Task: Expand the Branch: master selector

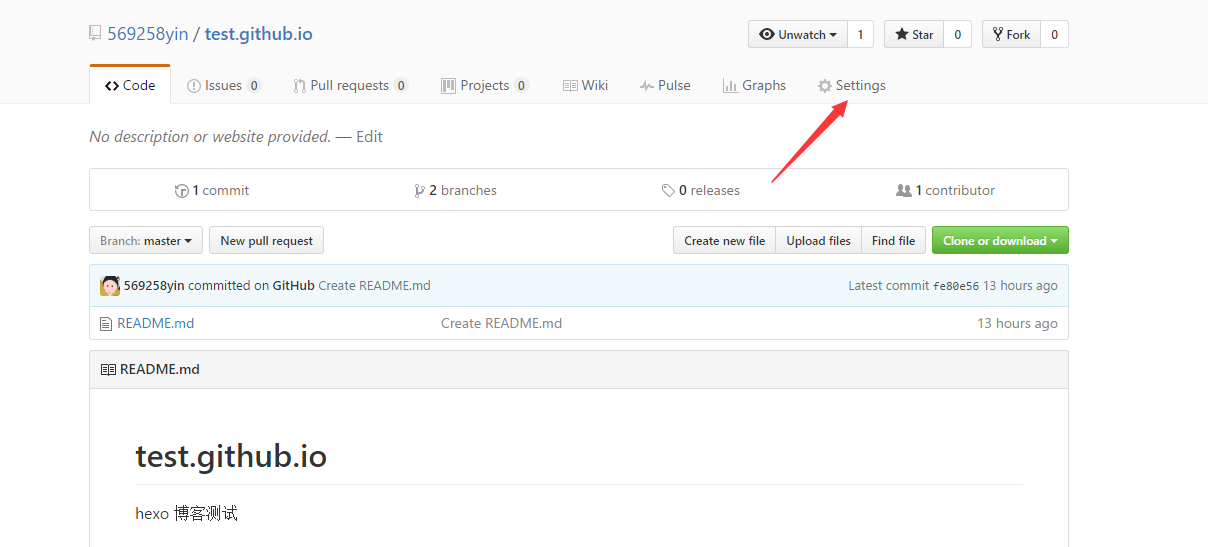Action: pyautogui.click(x=146, y=241)
